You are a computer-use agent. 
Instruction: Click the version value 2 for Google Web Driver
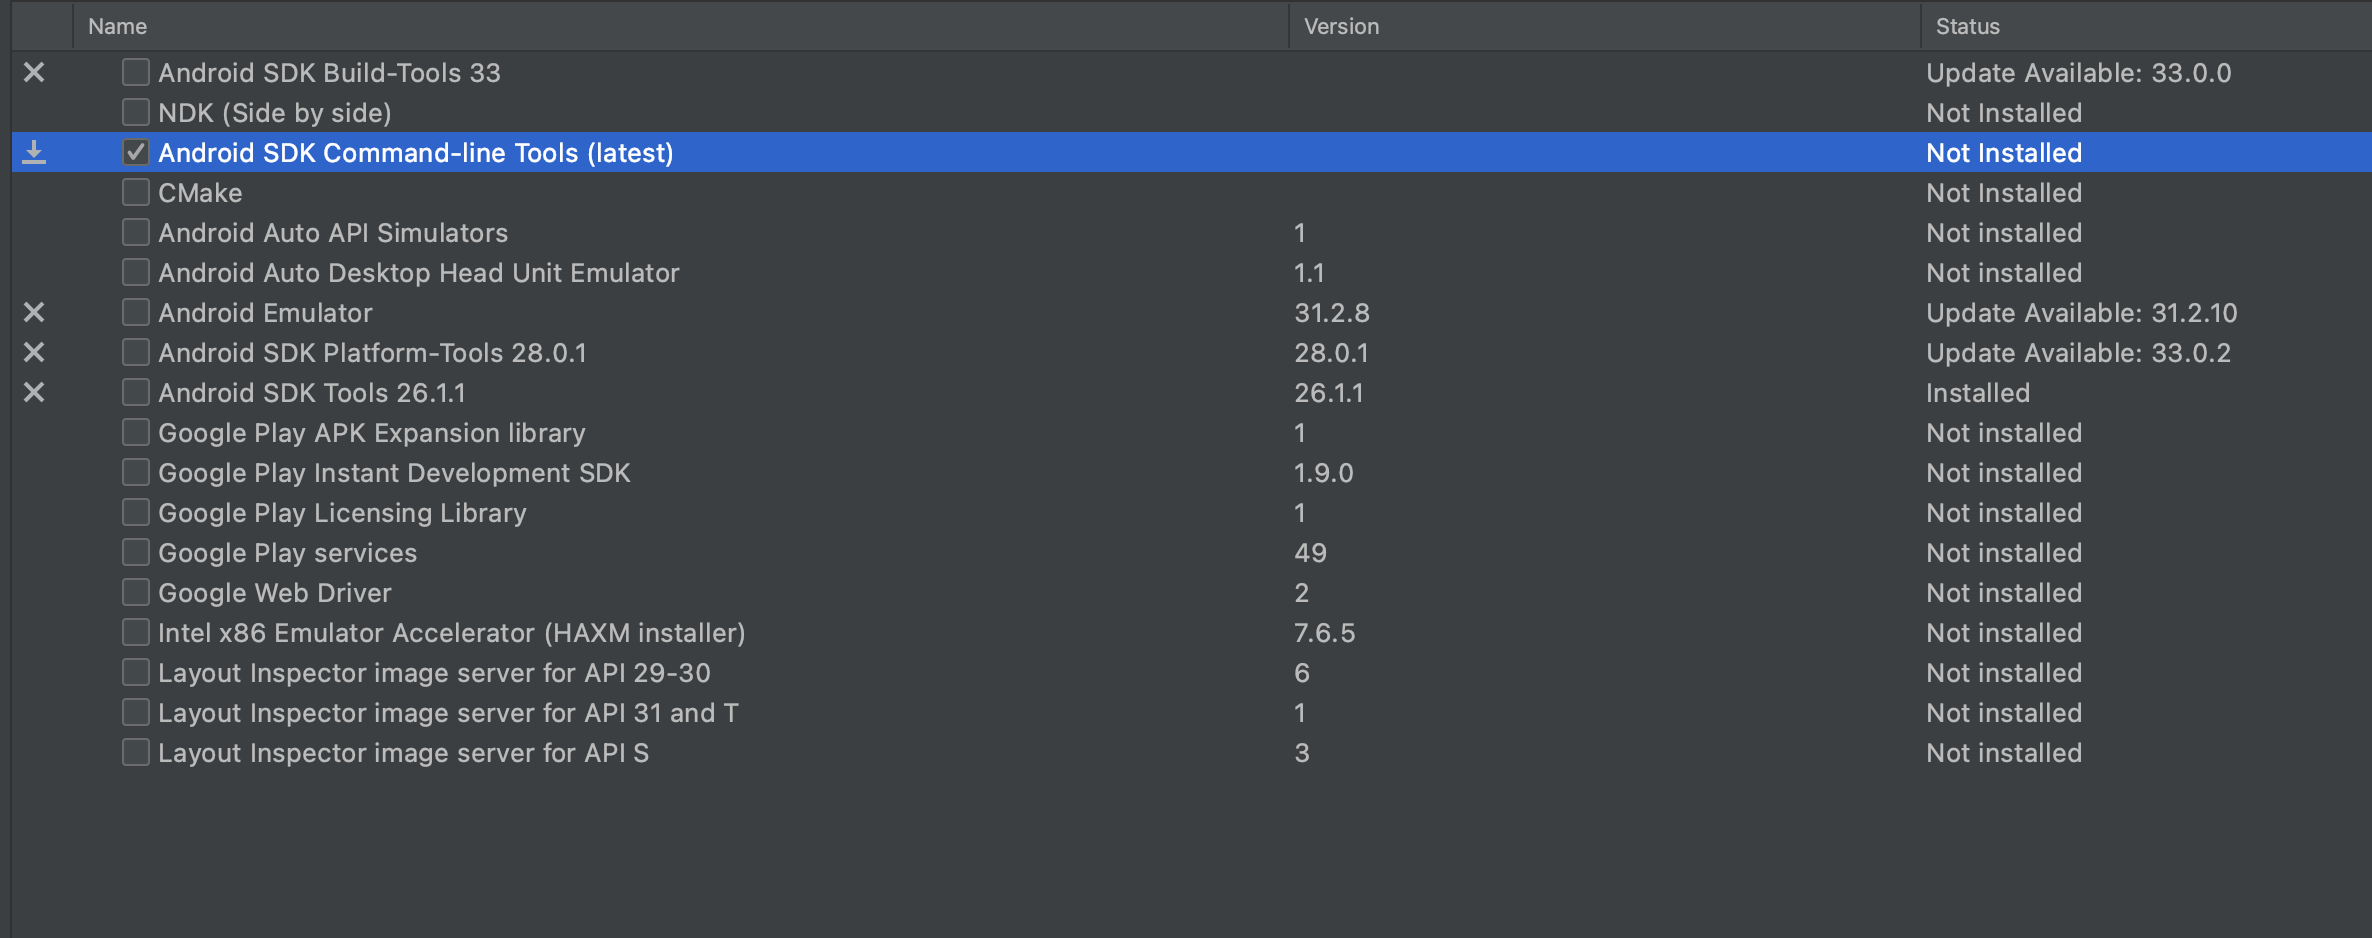(x=1302, y=593)
